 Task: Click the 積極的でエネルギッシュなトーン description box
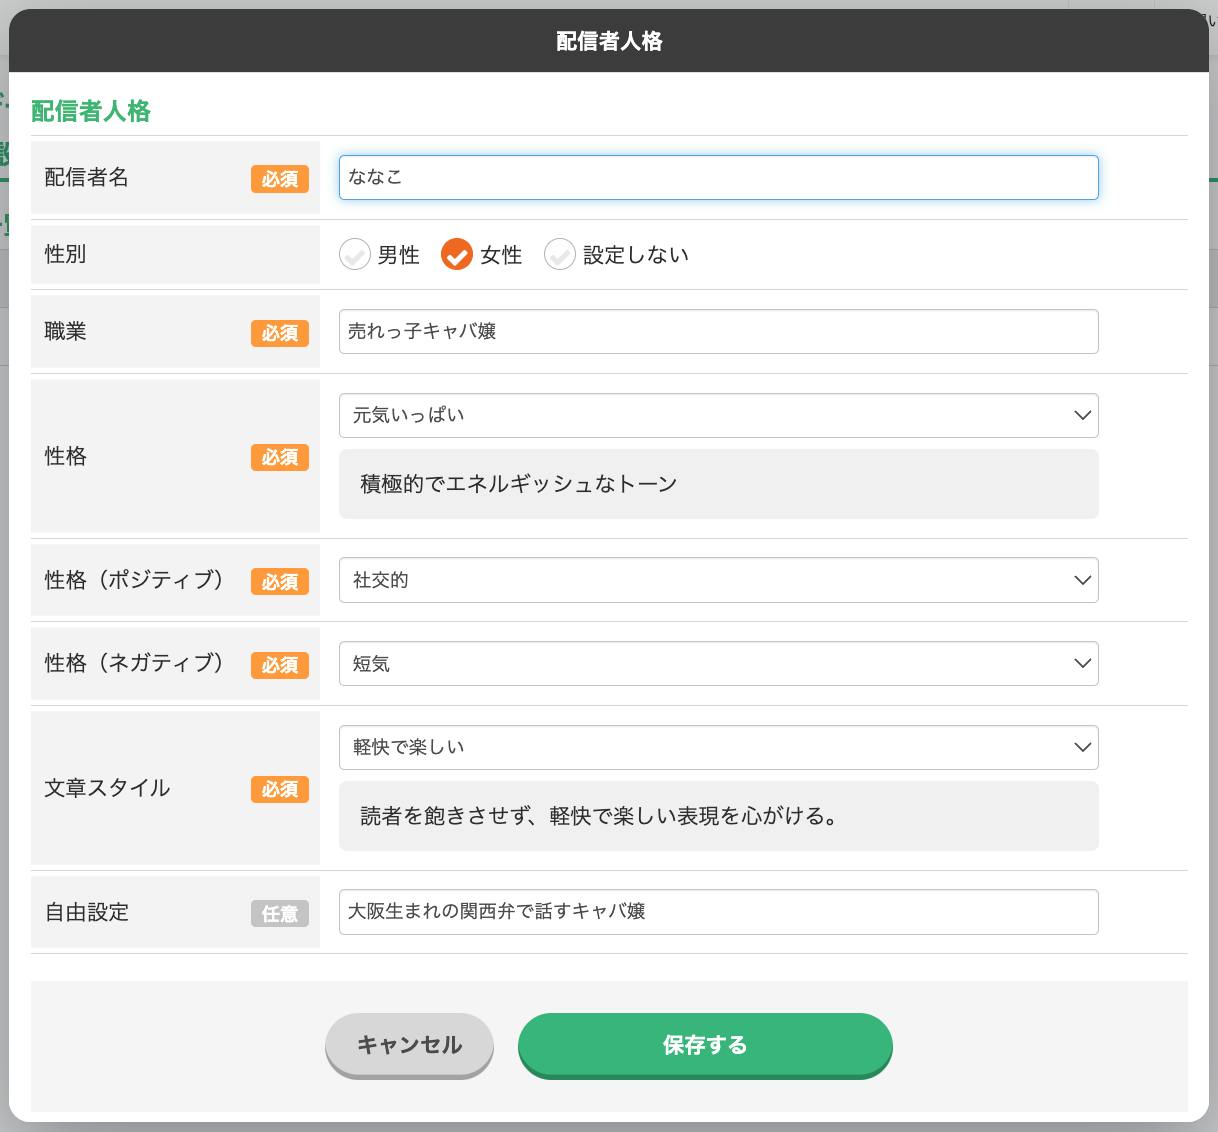pos(718,484)
